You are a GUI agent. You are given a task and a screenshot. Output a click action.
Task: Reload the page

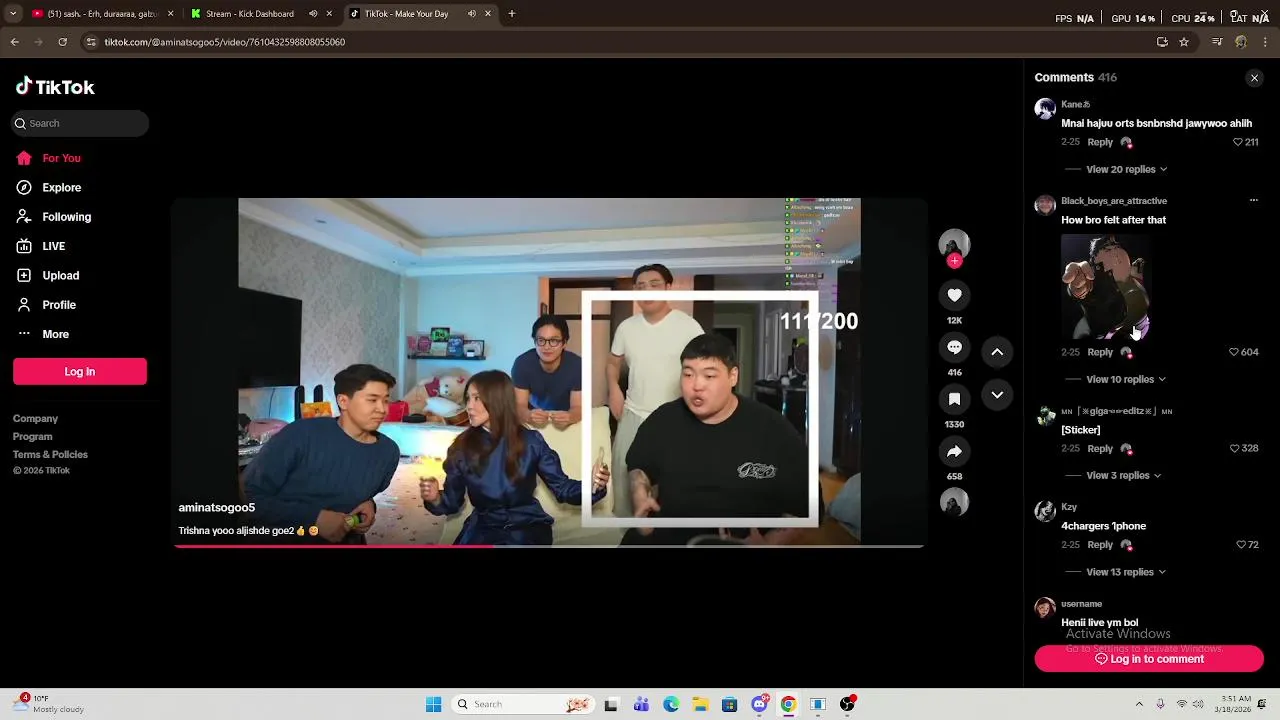tap(62, 42)
